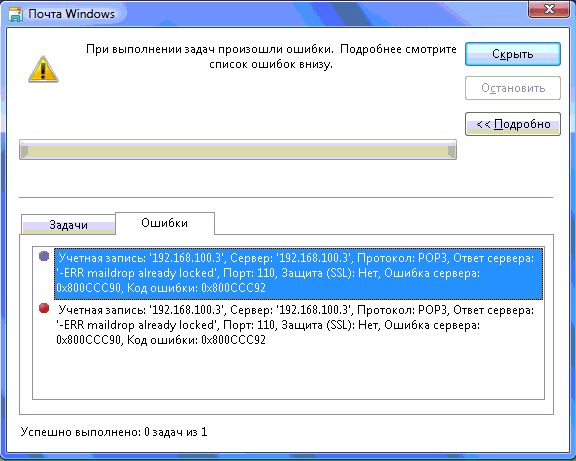Collapse details with the << Подробно button

pos(513,124)
